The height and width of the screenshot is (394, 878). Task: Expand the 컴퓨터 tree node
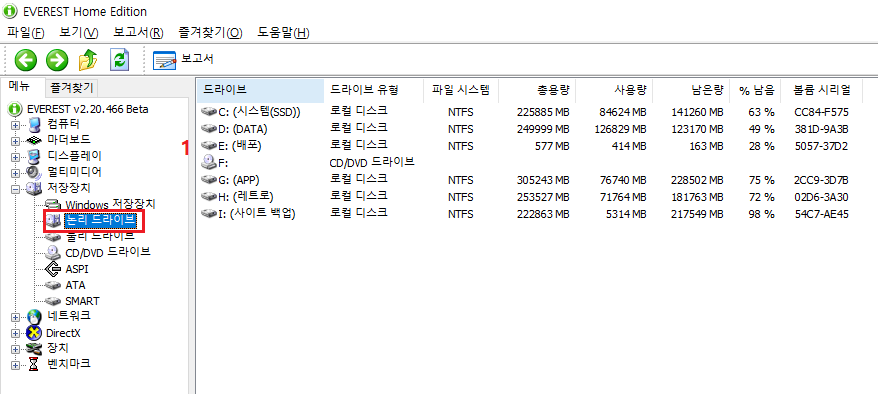click(x=15, y=125)
